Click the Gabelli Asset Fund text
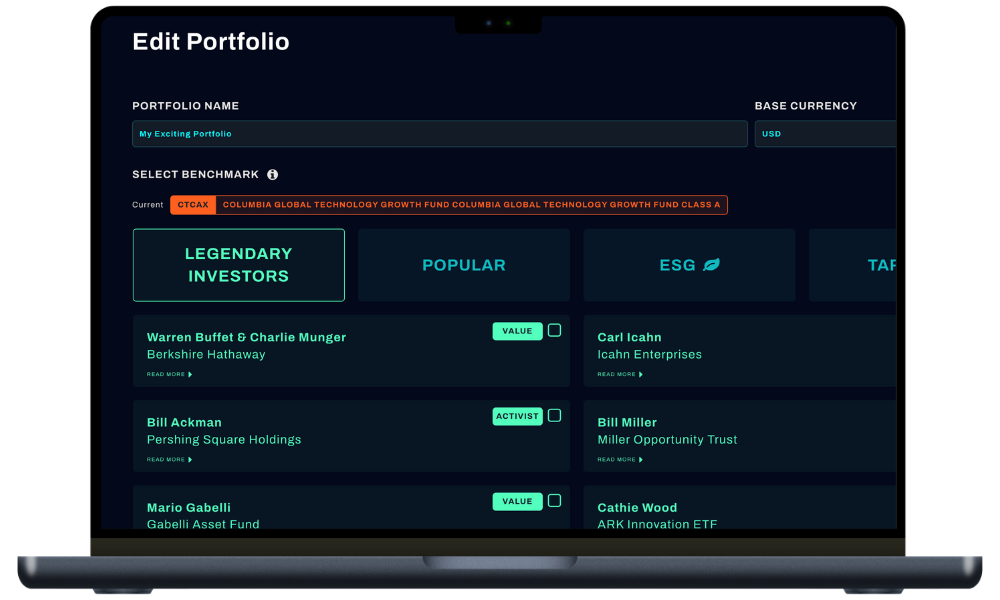 point(203,524)
